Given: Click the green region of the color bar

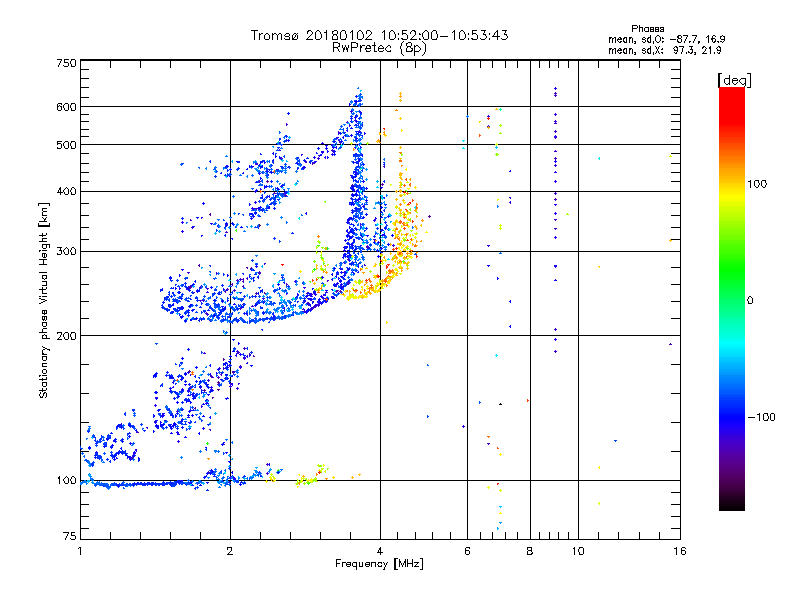Looking at the screenshot, I should pyautogui.click(x=732, y=270).
